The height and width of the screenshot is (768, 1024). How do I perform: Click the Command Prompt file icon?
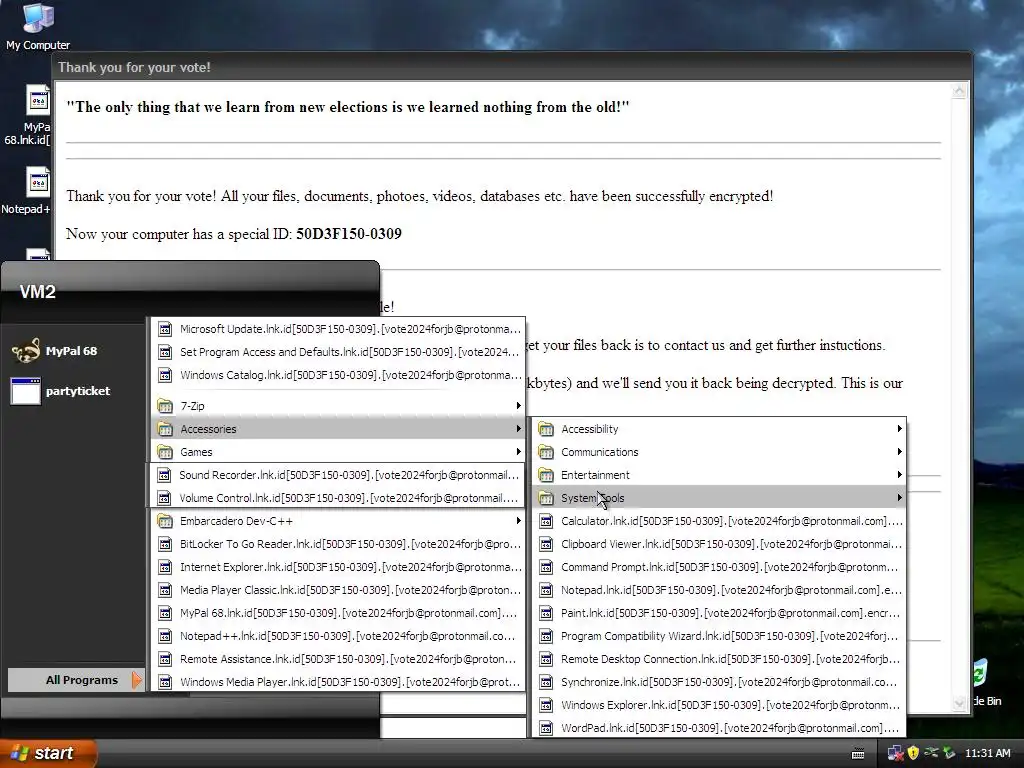click(x=546, y=567)
